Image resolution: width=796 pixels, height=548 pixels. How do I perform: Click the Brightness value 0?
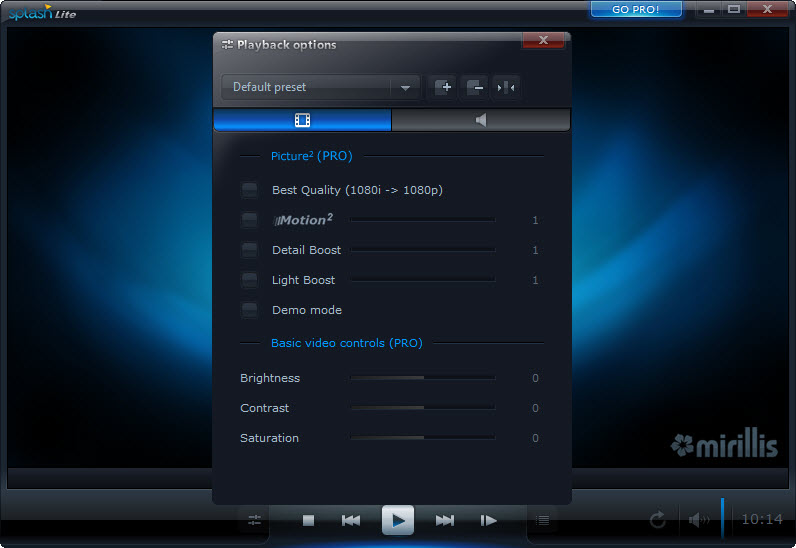coord(535,378)
